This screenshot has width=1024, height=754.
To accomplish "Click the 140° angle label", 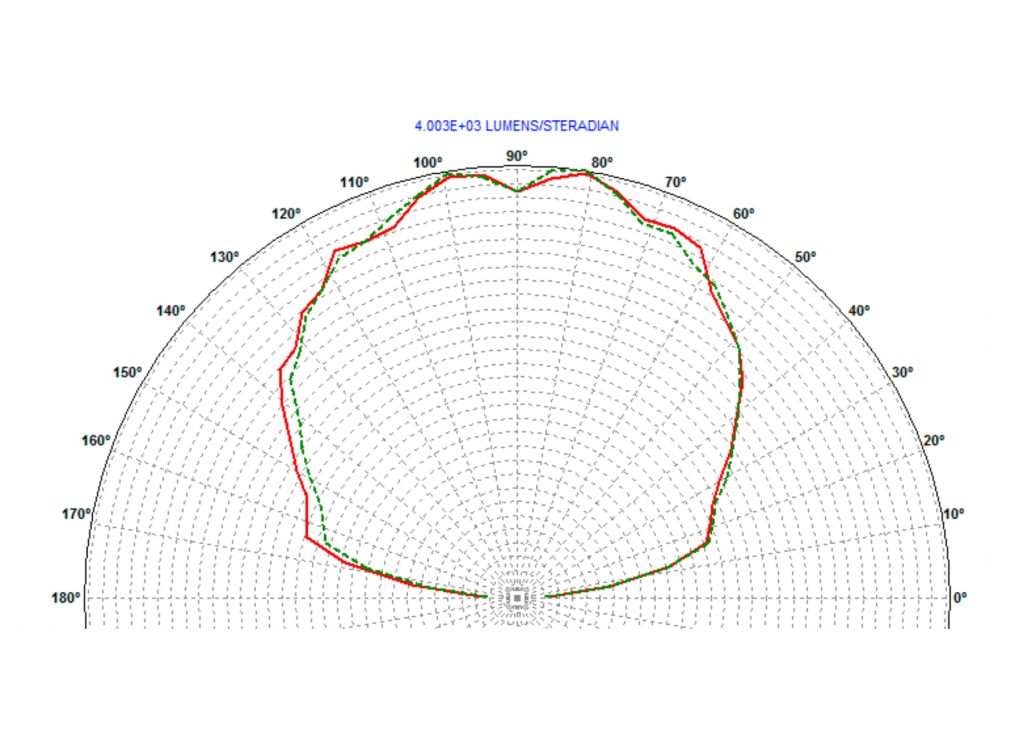I will point(171,311).
